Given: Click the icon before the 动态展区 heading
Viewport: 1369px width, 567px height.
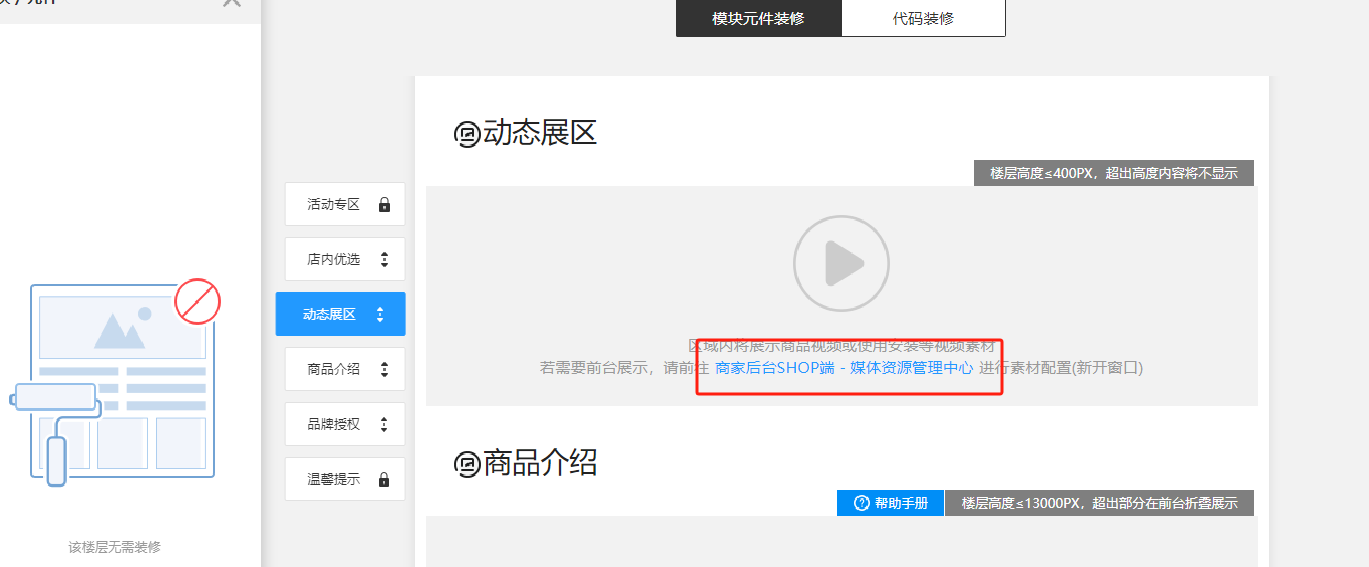Looking at the screenshot, I should [466, 134].
